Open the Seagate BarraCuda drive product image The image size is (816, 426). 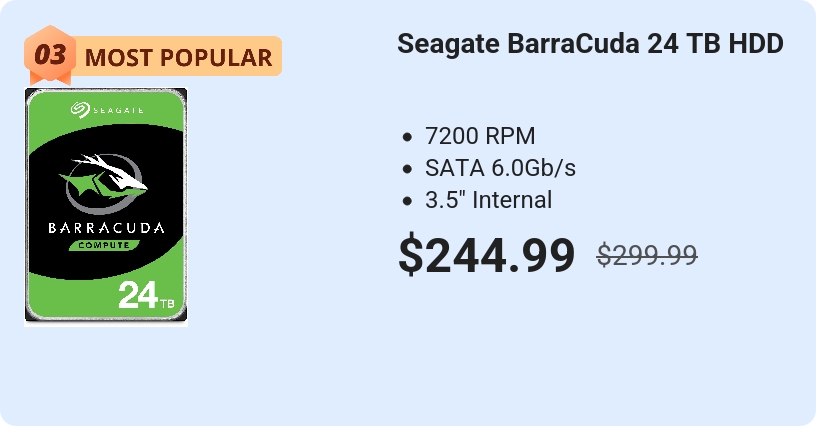[x=106, y=207]
